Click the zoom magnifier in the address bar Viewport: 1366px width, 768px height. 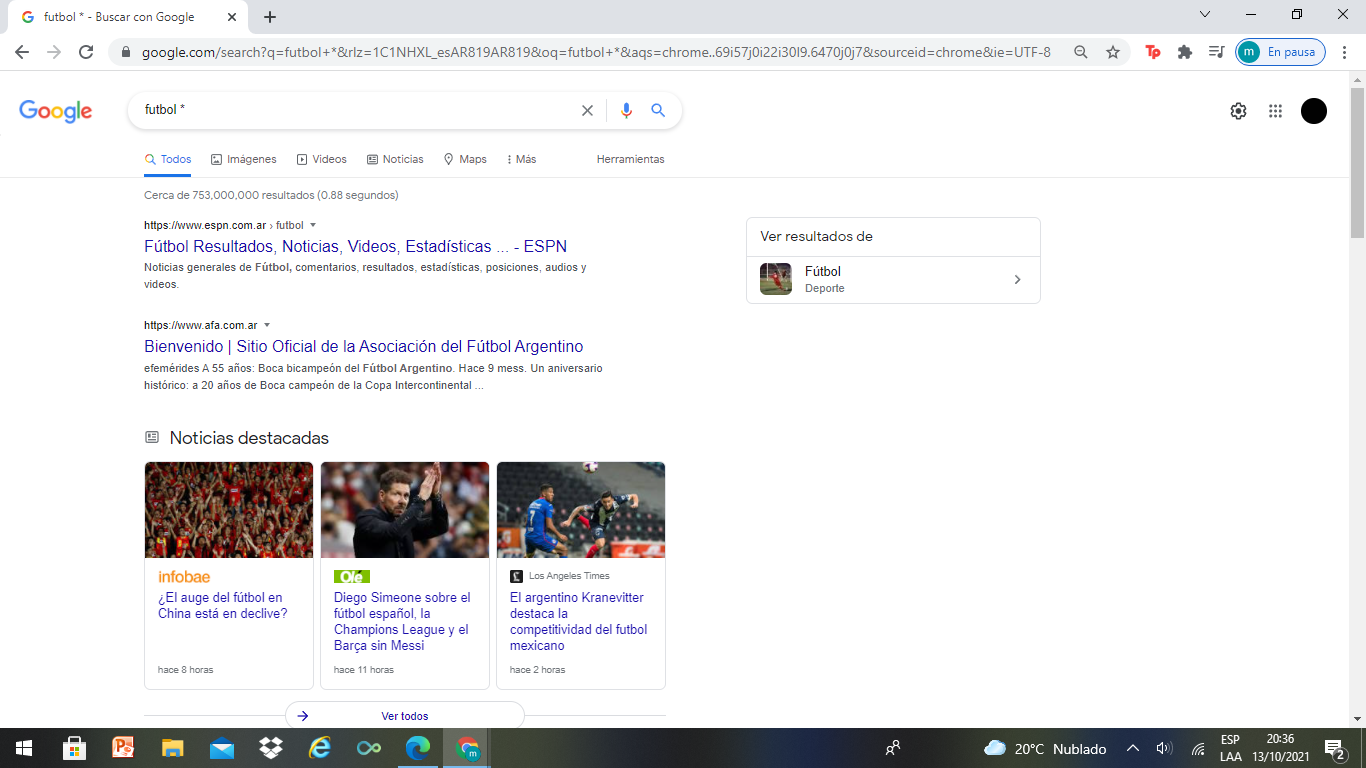(1081, 52)
